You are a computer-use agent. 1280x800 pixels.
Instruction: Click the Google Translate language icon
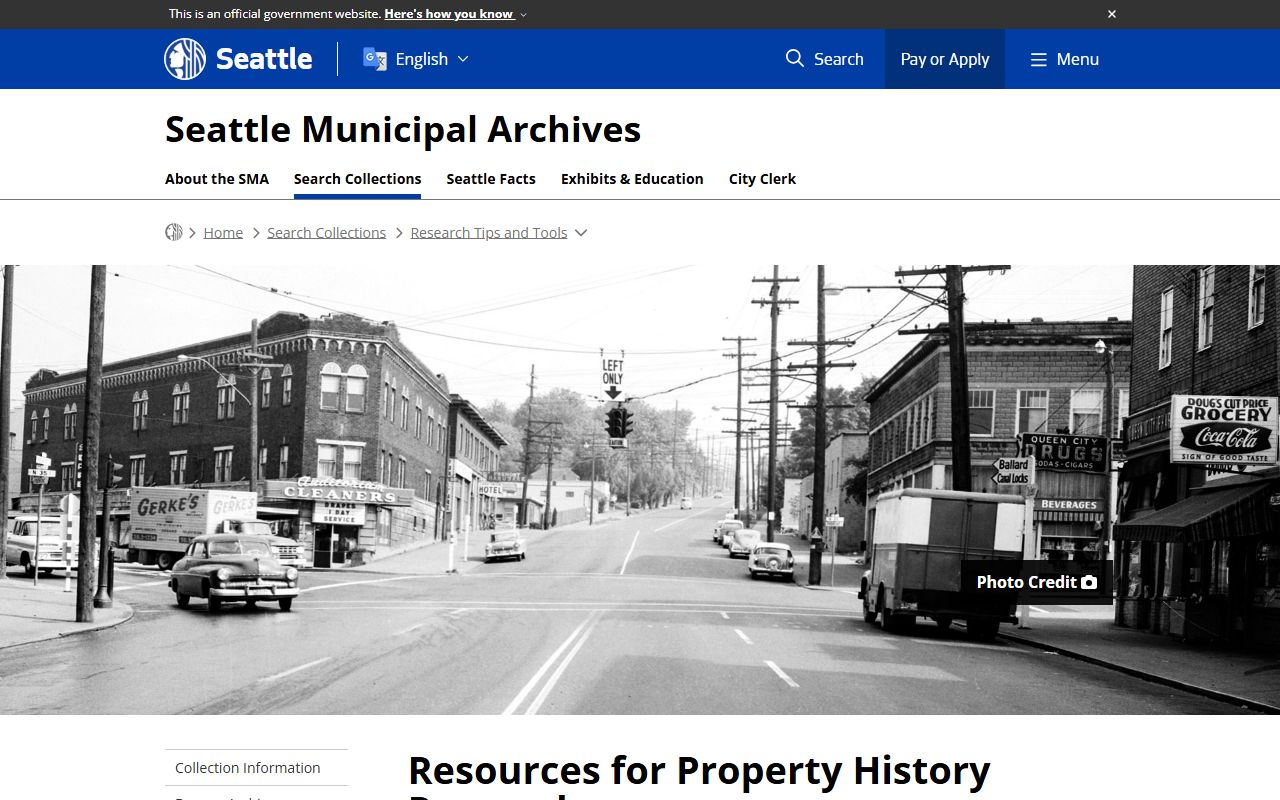coord(375,59)
